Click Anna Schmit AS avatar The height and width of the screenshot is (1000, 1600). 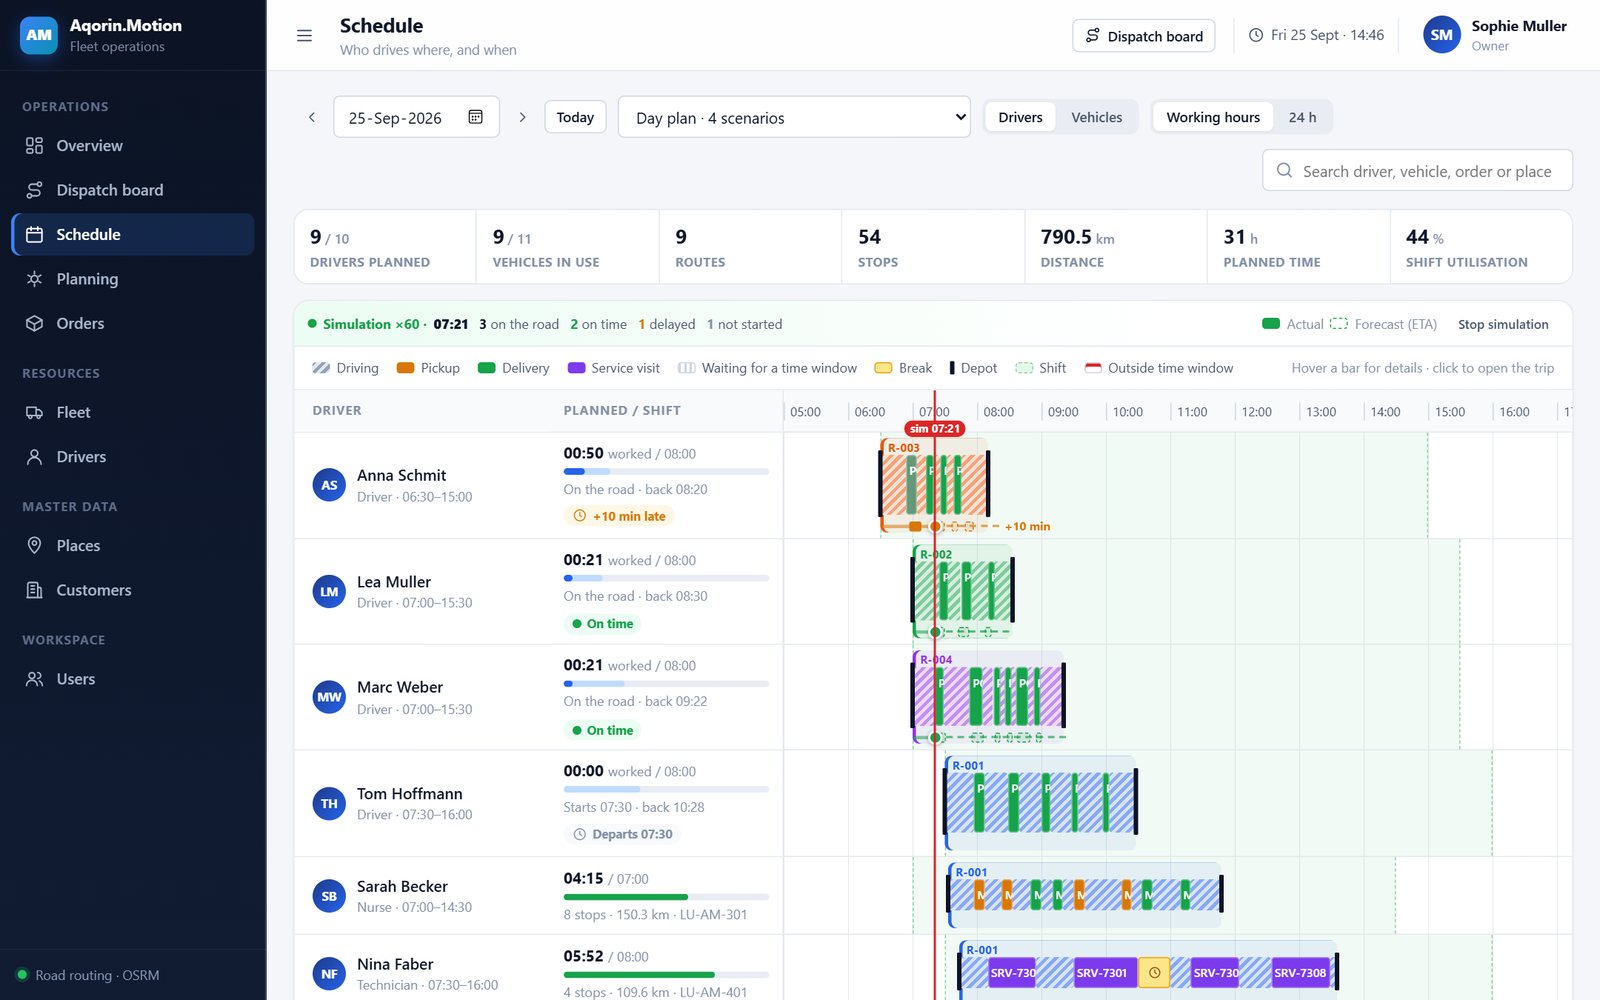329,485
